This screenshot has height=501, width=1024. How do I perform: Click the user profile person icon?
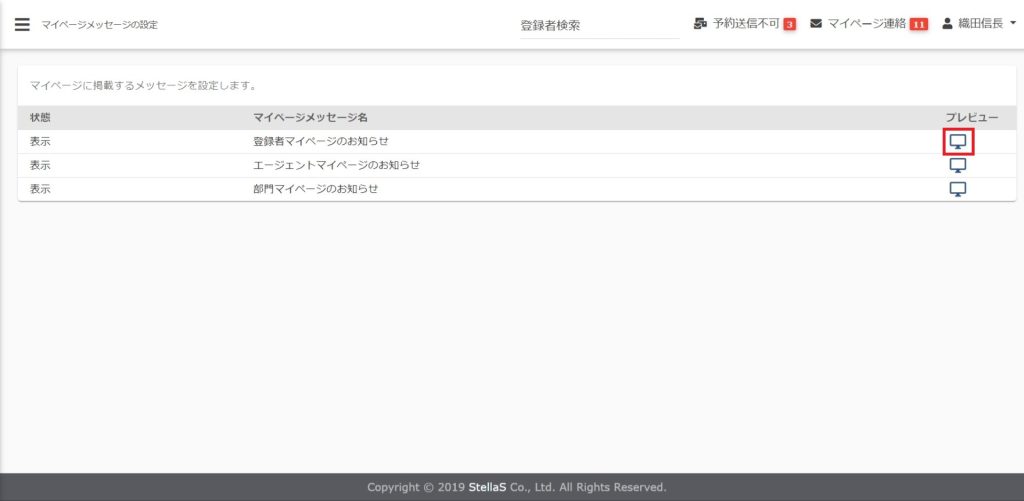[948, 24]
